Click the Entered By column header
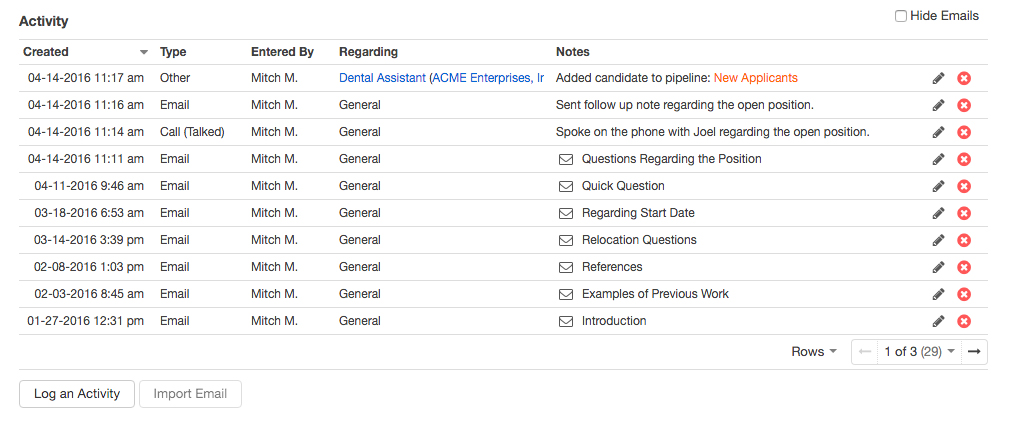Screen dimensions: 1010x425 (x=282, y=52)
